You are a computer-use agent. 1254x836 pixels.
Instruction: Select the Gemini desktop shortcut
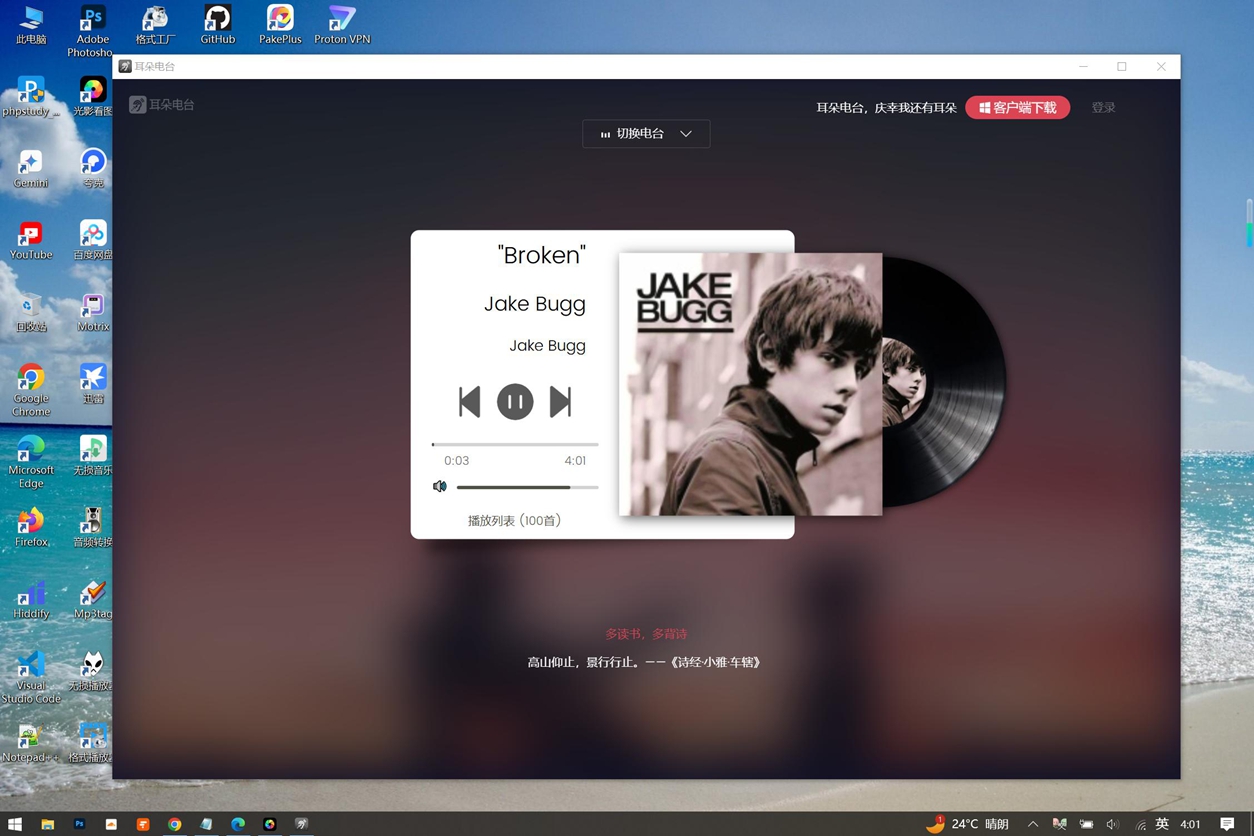31,169
